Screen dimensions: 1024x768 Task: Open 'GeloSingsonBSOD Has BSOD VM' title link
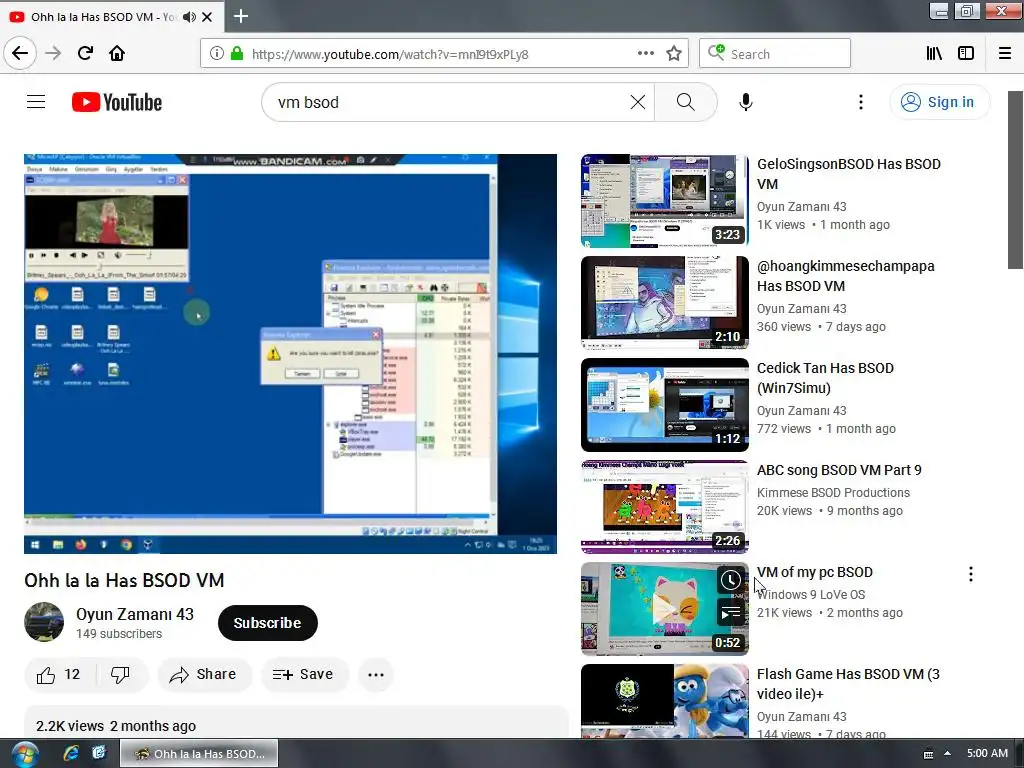pos(848,174)
